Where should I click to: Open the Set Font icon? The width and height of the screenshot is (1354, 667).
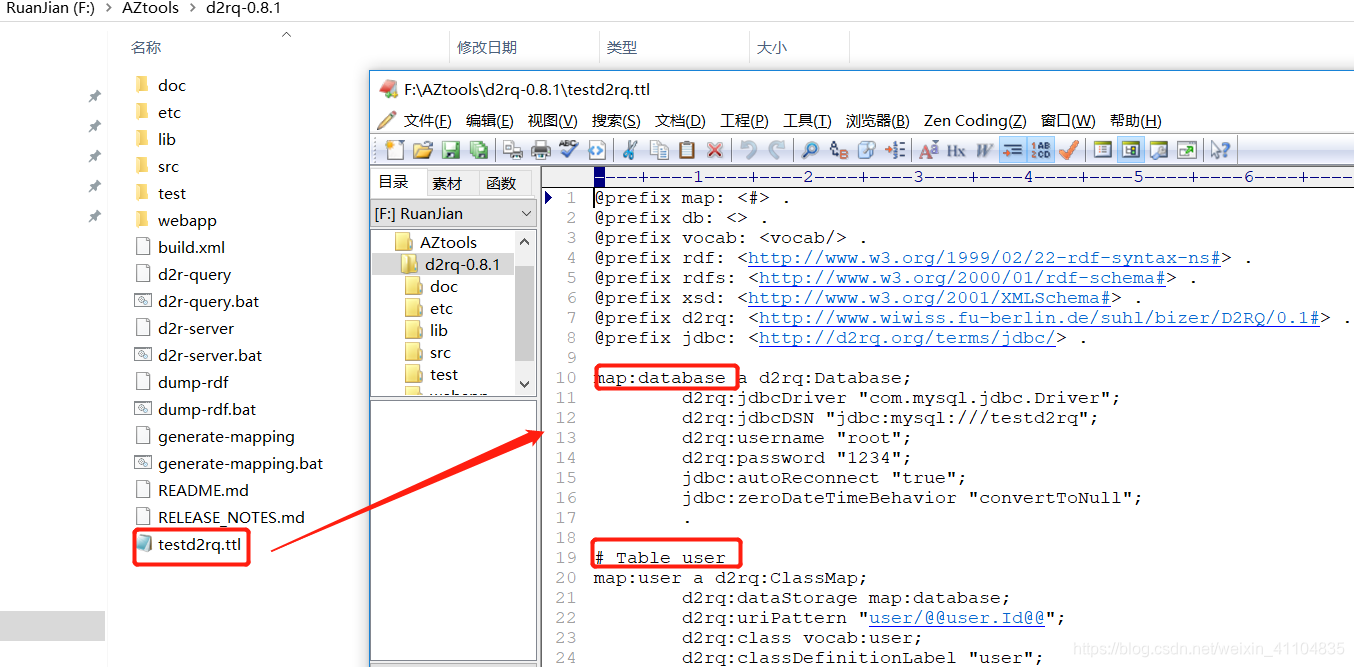coord(928,150)
